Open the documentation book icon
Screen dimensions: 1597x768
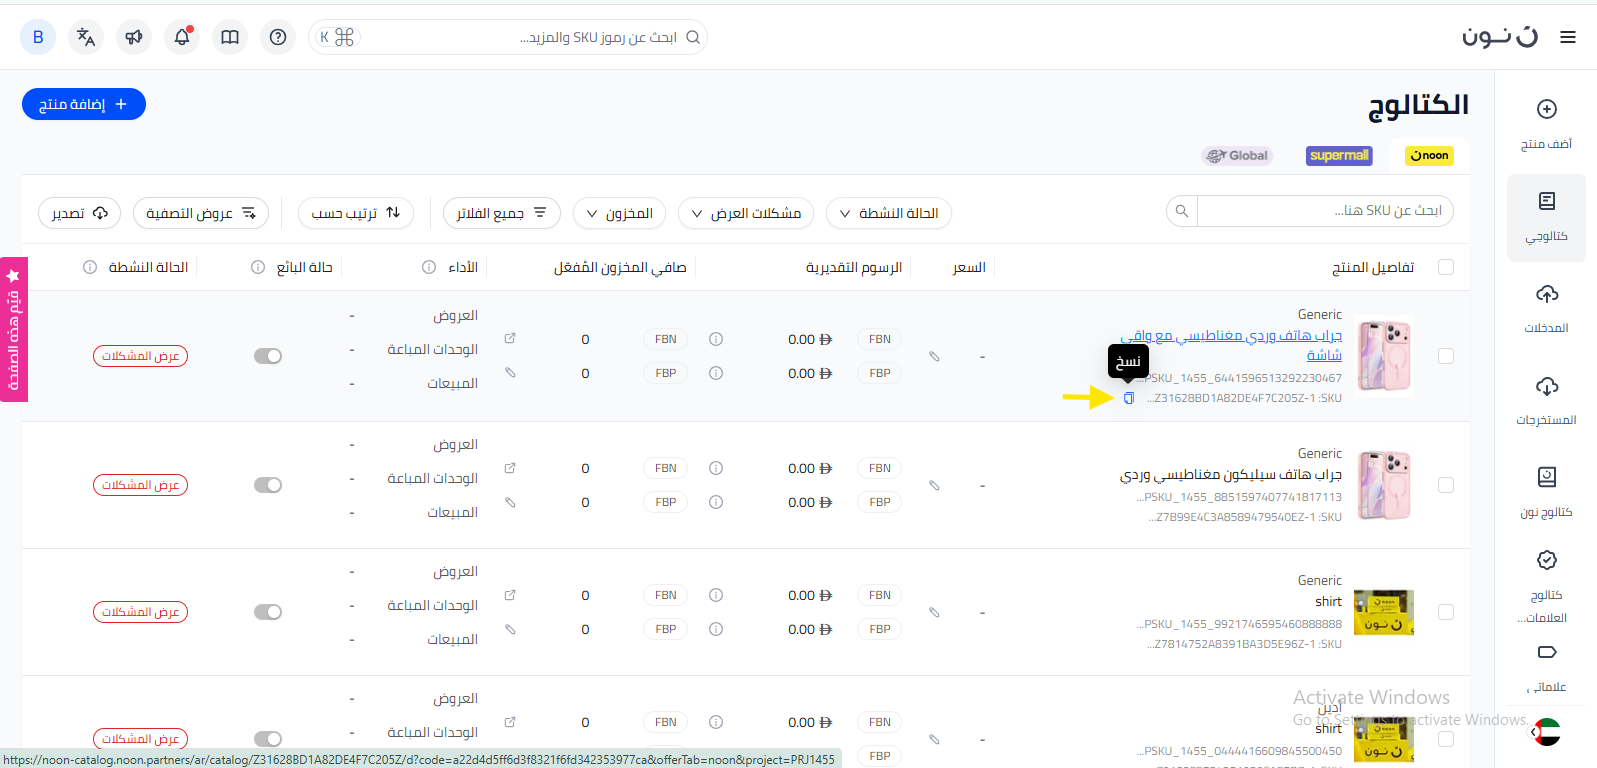coord(230,37)
